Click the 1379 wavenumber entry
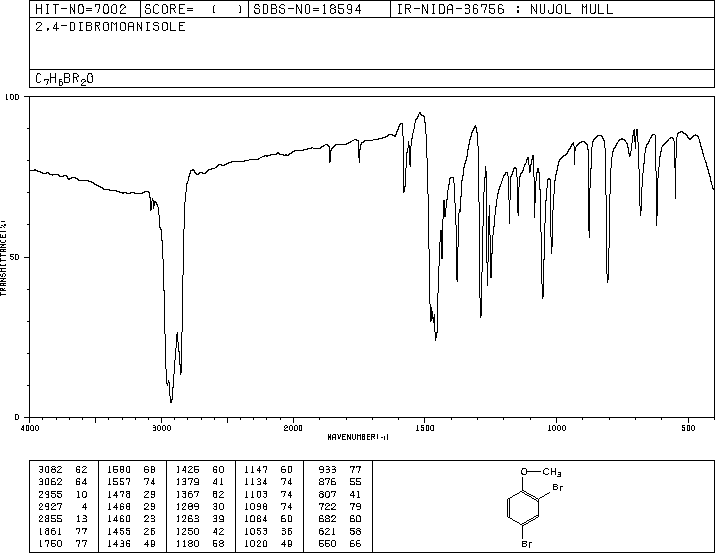The image size is (715, 553). 187,482
